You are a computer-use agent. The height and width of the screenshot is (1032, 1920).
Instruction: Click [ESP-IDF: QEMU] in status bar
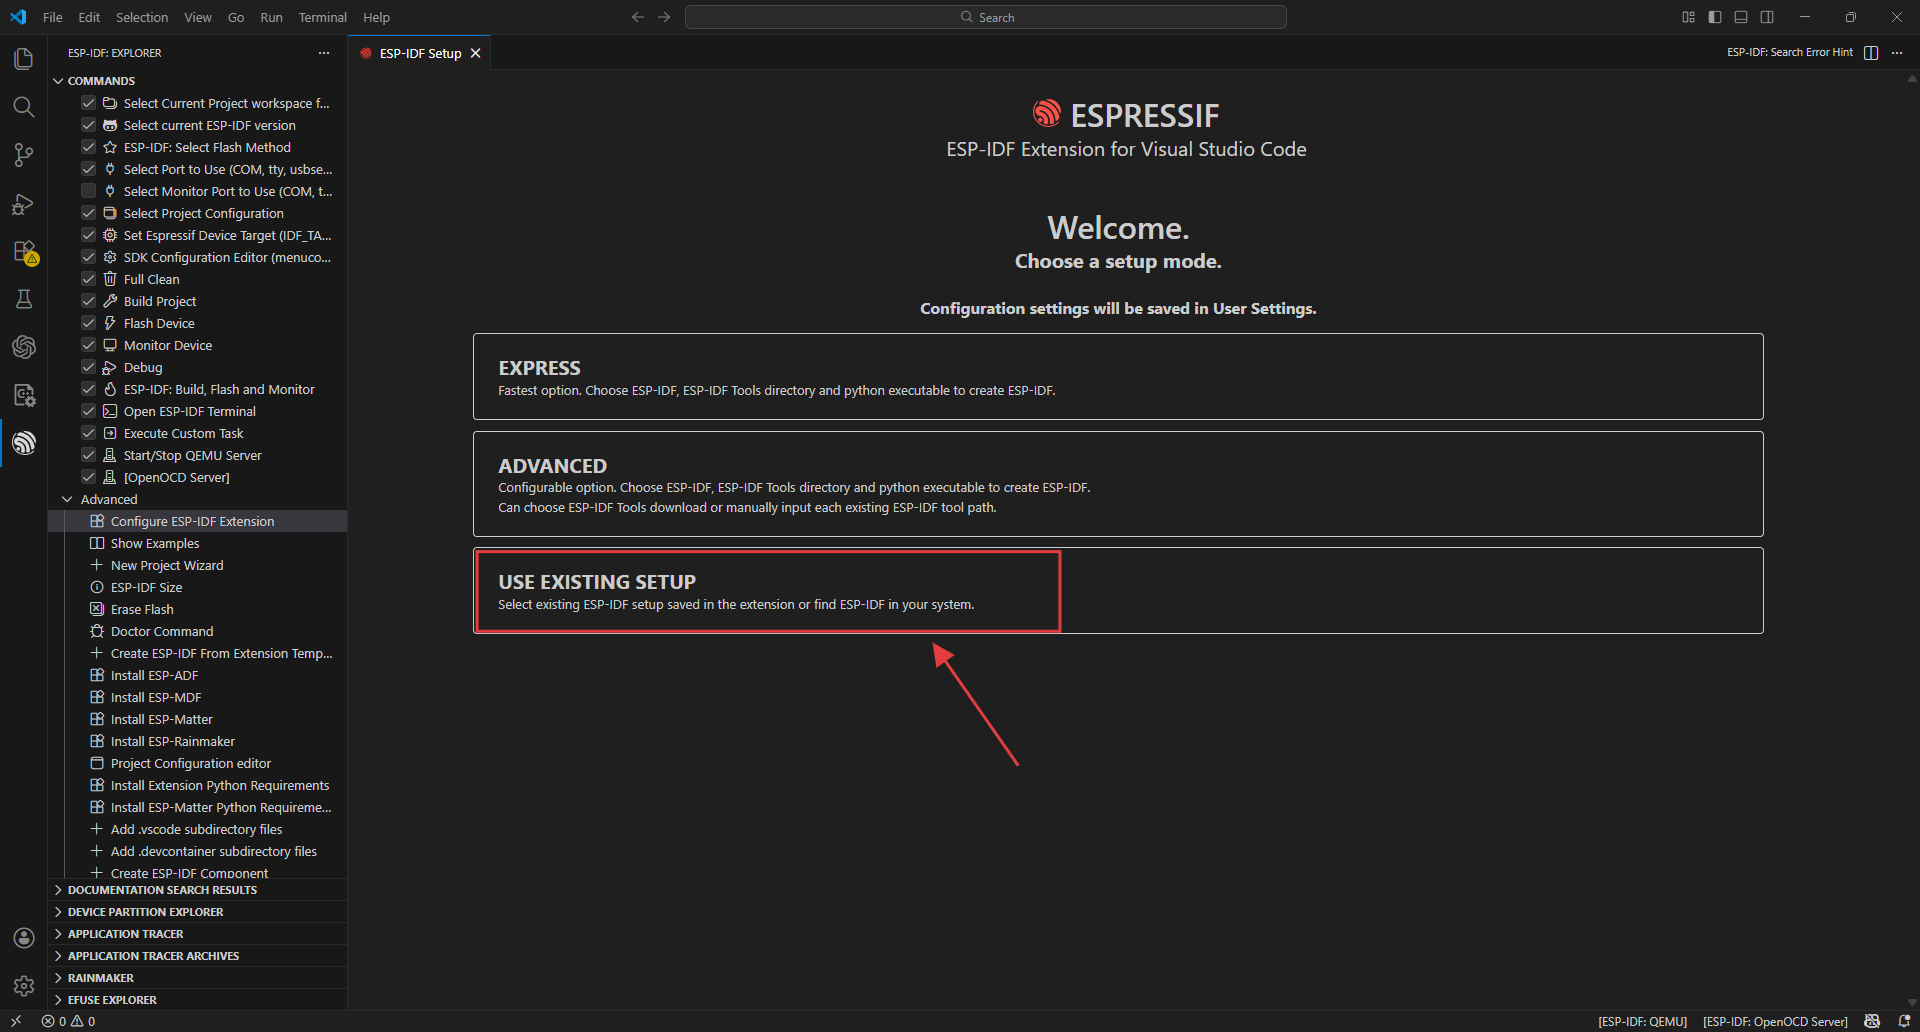[1642, 1021]
